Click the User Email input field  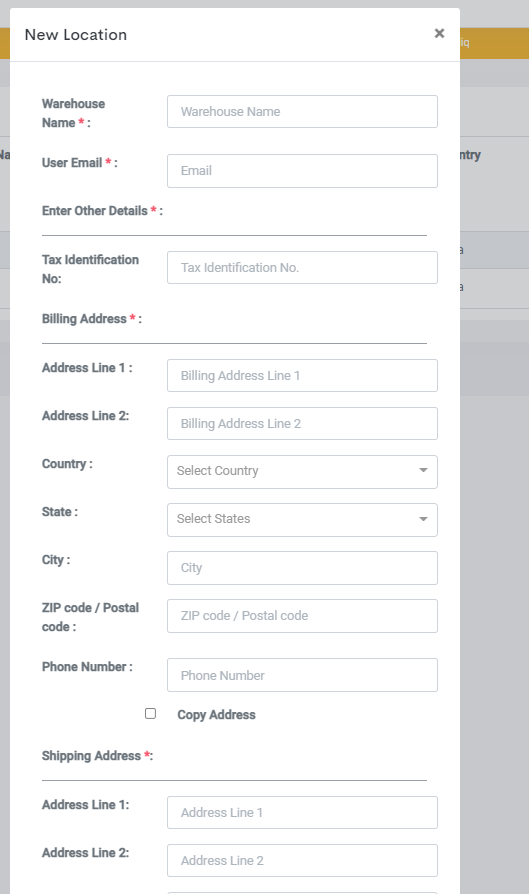click(302, 170)
